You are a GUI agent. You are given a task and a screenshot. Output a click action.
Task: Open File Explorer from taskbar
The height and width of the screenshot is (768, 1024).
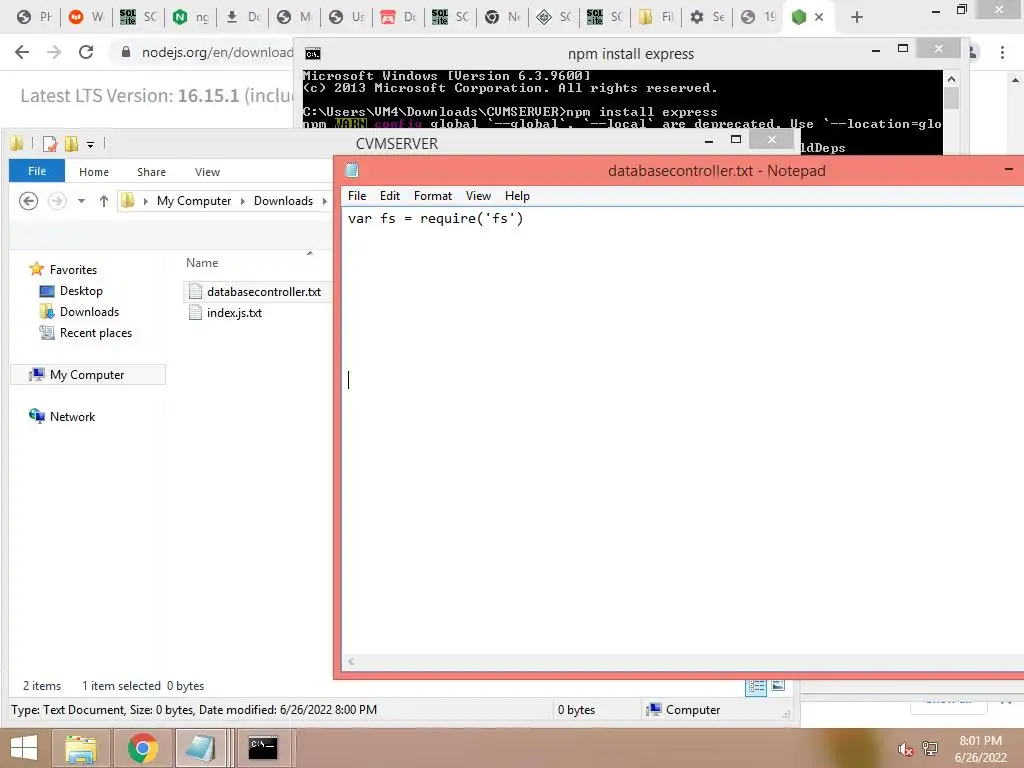81,748
